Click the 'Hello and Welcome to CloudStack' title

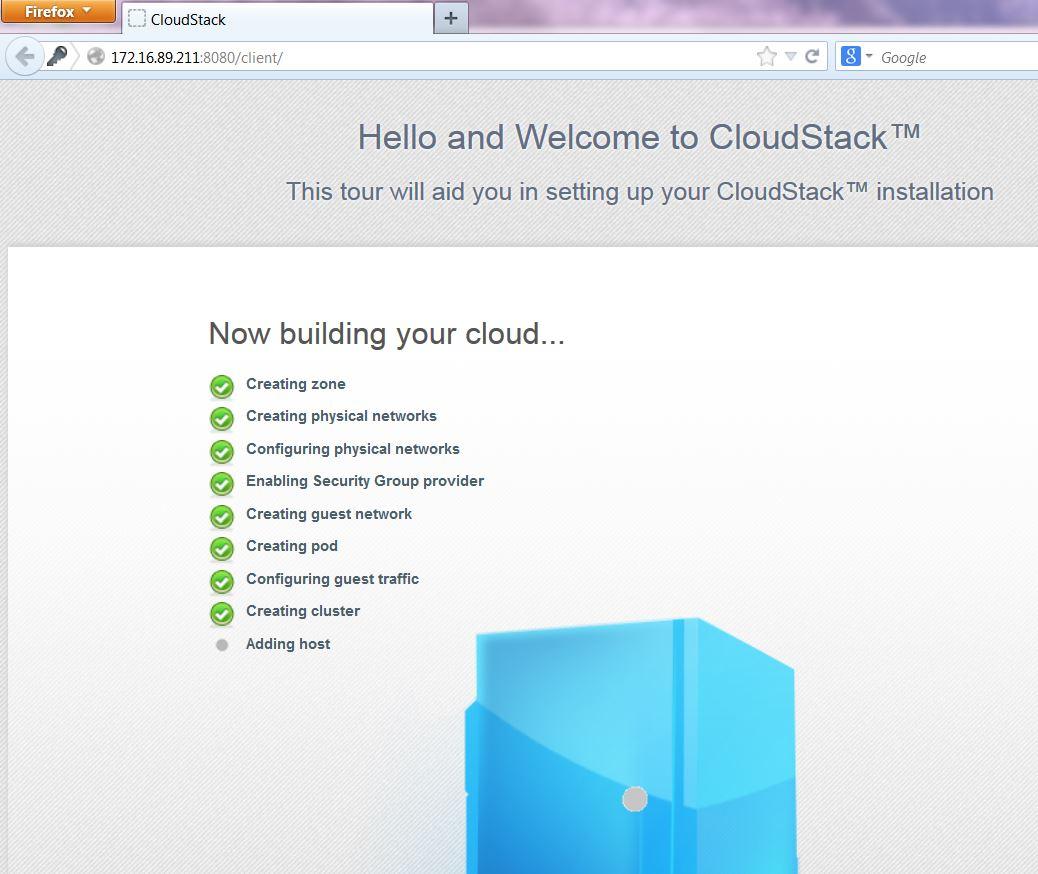(639, 138)
